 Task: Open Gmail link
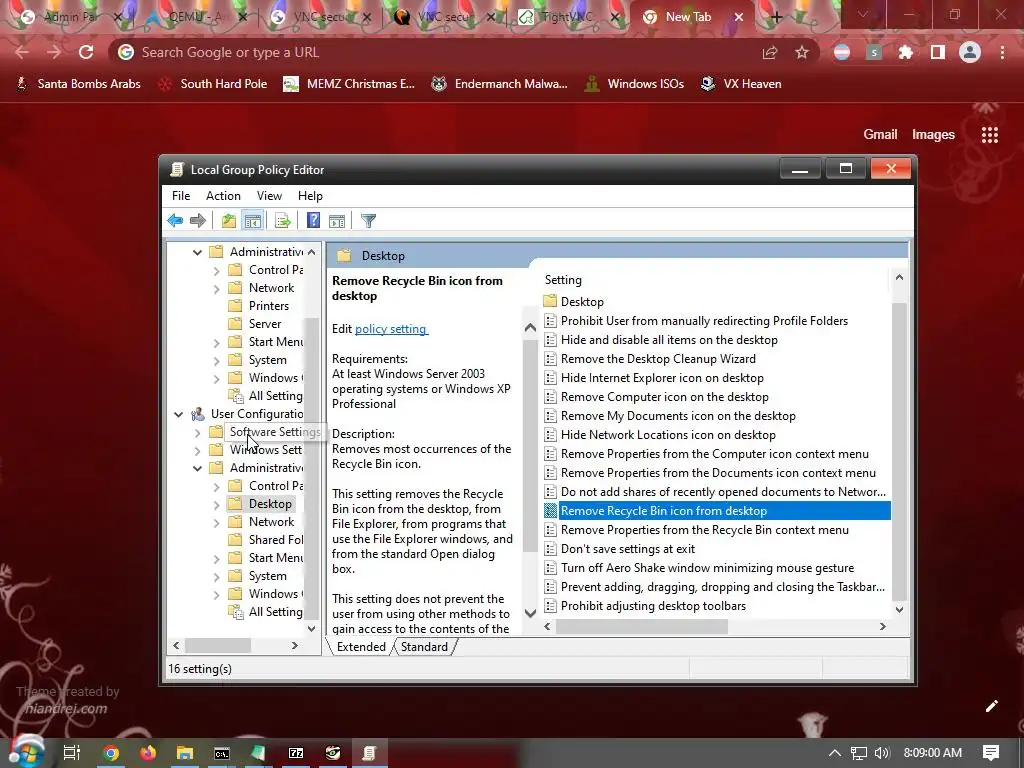click(880, 135)
